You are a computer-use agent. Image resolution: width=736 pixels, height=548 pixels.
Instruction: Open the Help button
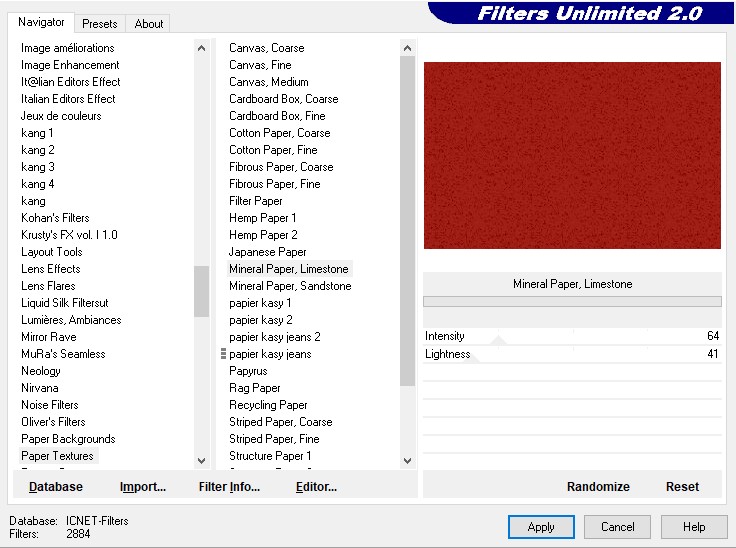(694, 527)
